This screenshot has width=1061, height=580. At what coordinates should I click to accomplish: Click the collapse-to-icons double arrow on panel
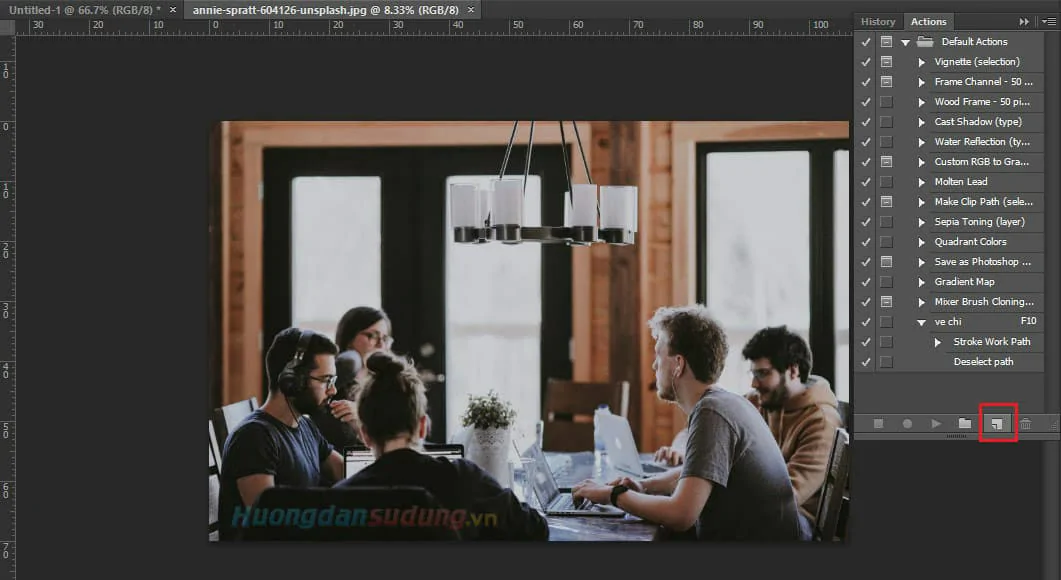click(1024, 21)
